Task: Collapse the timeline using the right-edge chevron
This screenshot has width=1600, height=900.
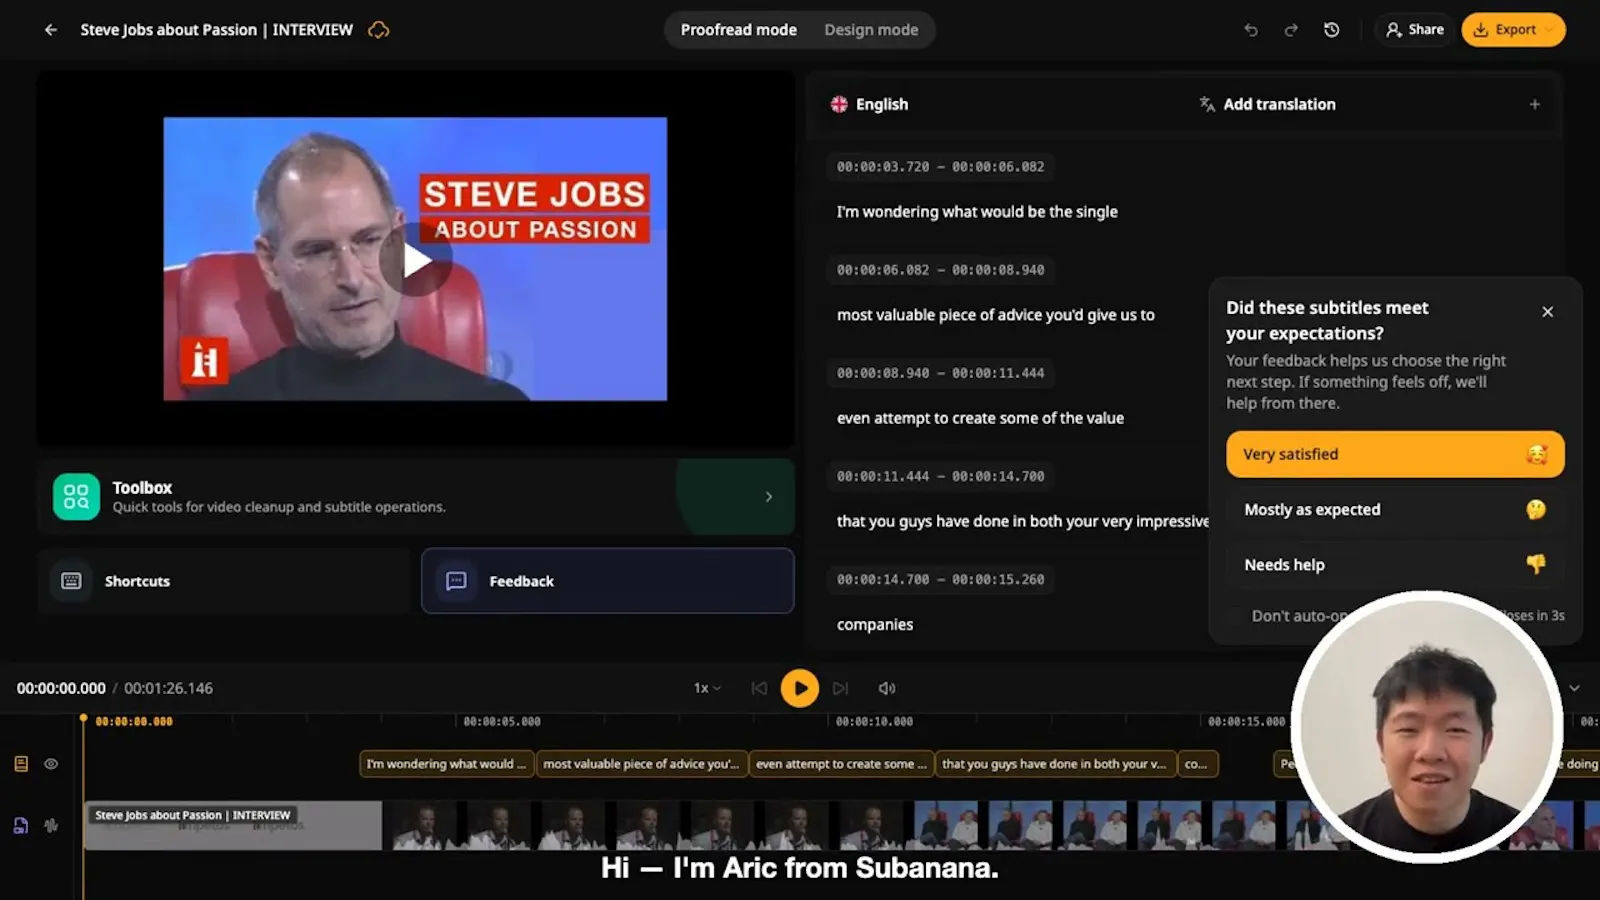Action: click(x=1574, y=688)
